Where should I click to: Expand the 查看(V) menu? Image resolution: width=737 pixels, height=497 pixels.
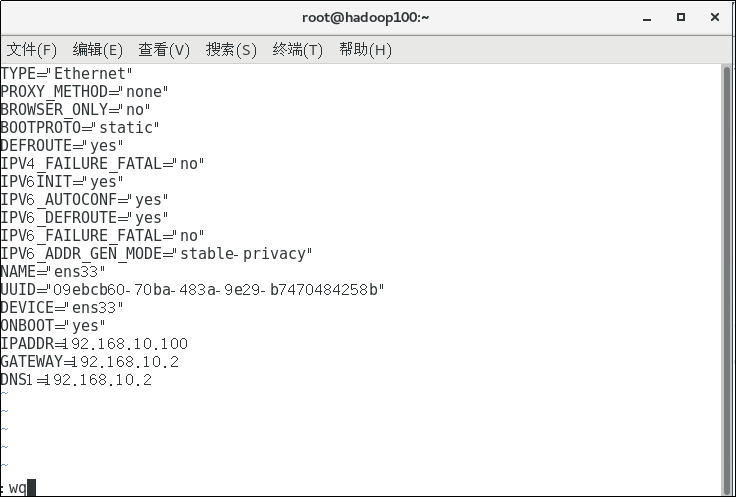click(164, 50)
